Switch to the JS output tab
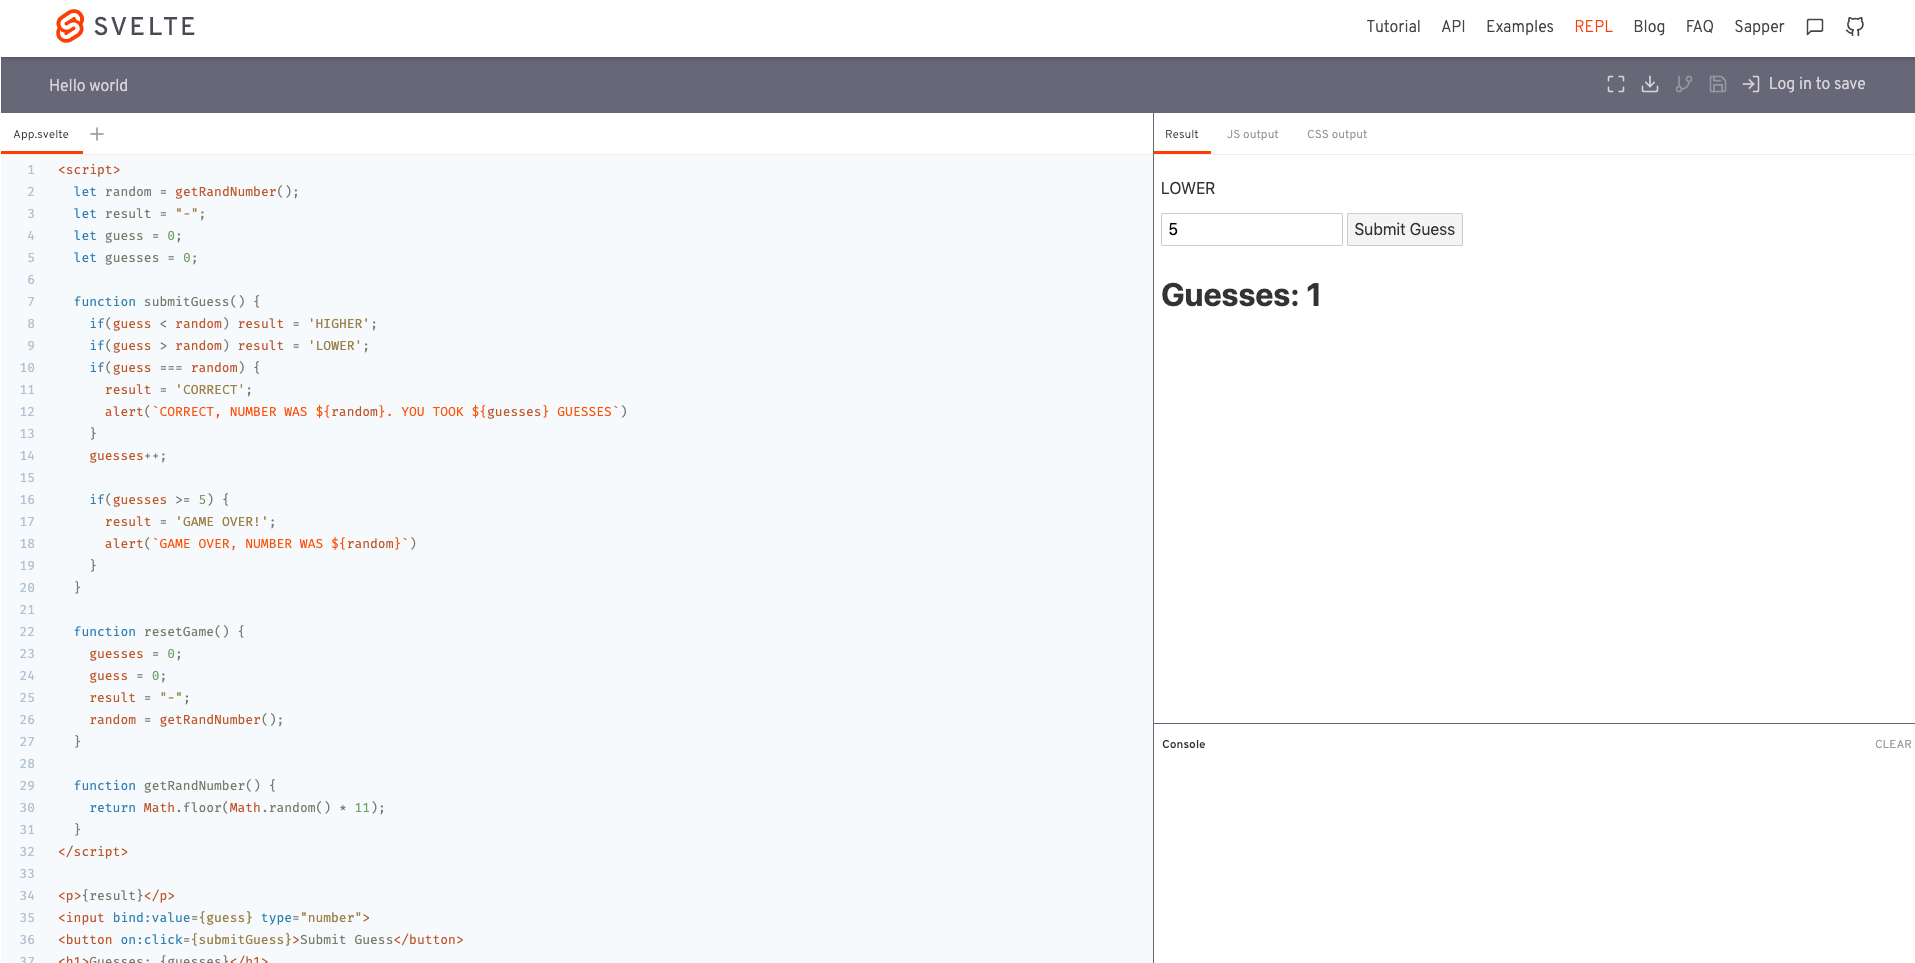The image size is (1915, 963). click(1252, 134)
